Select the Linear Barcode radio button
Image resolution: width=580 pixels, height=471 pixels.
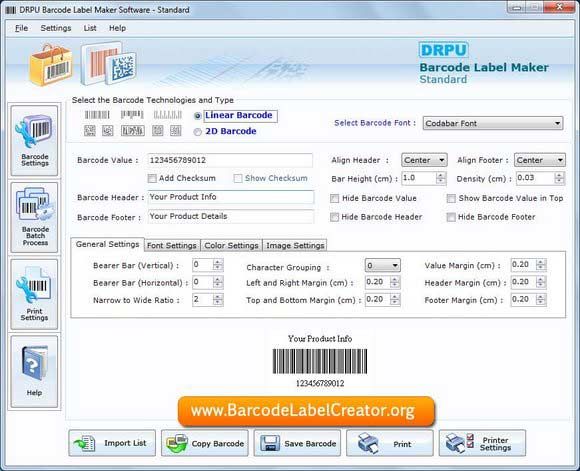(x=198, y=116)
